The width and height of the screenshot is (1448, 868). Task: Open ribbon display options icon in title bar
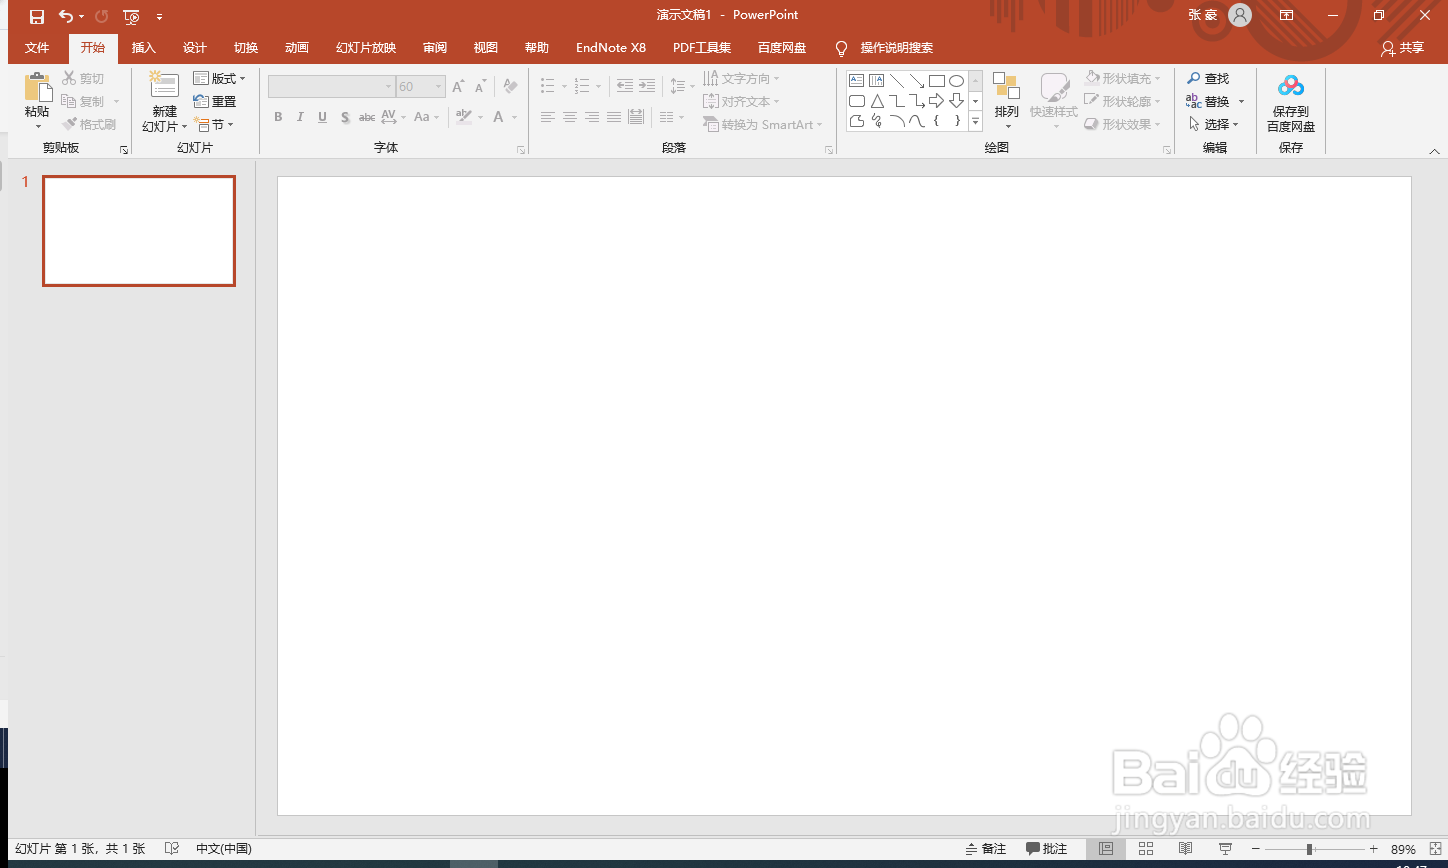1287,15
